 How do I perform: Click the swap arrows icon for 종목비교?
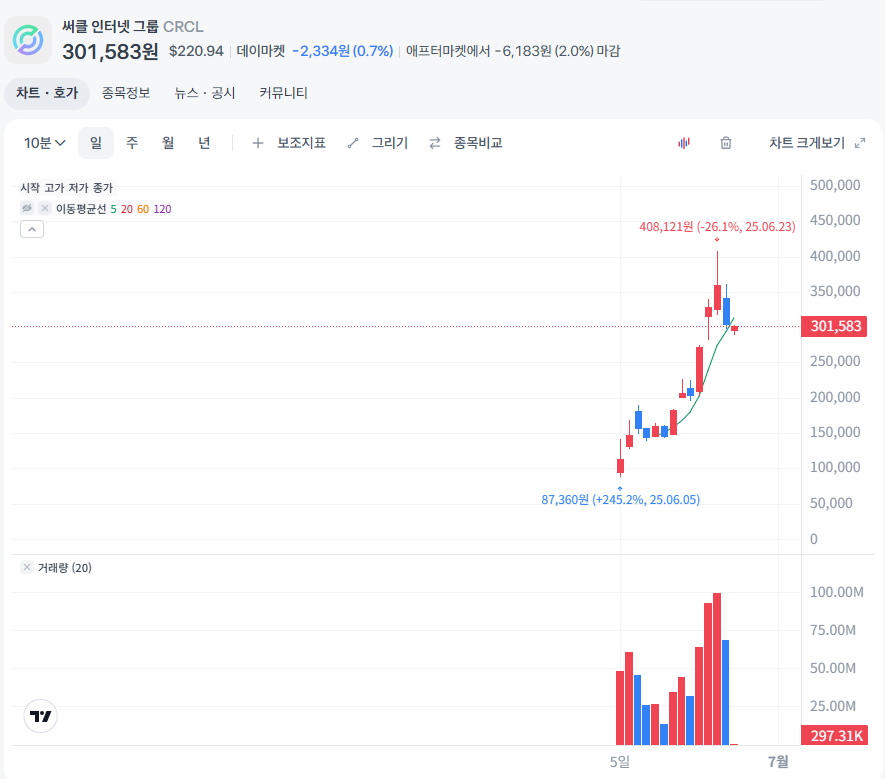click(x=435, y=143)
